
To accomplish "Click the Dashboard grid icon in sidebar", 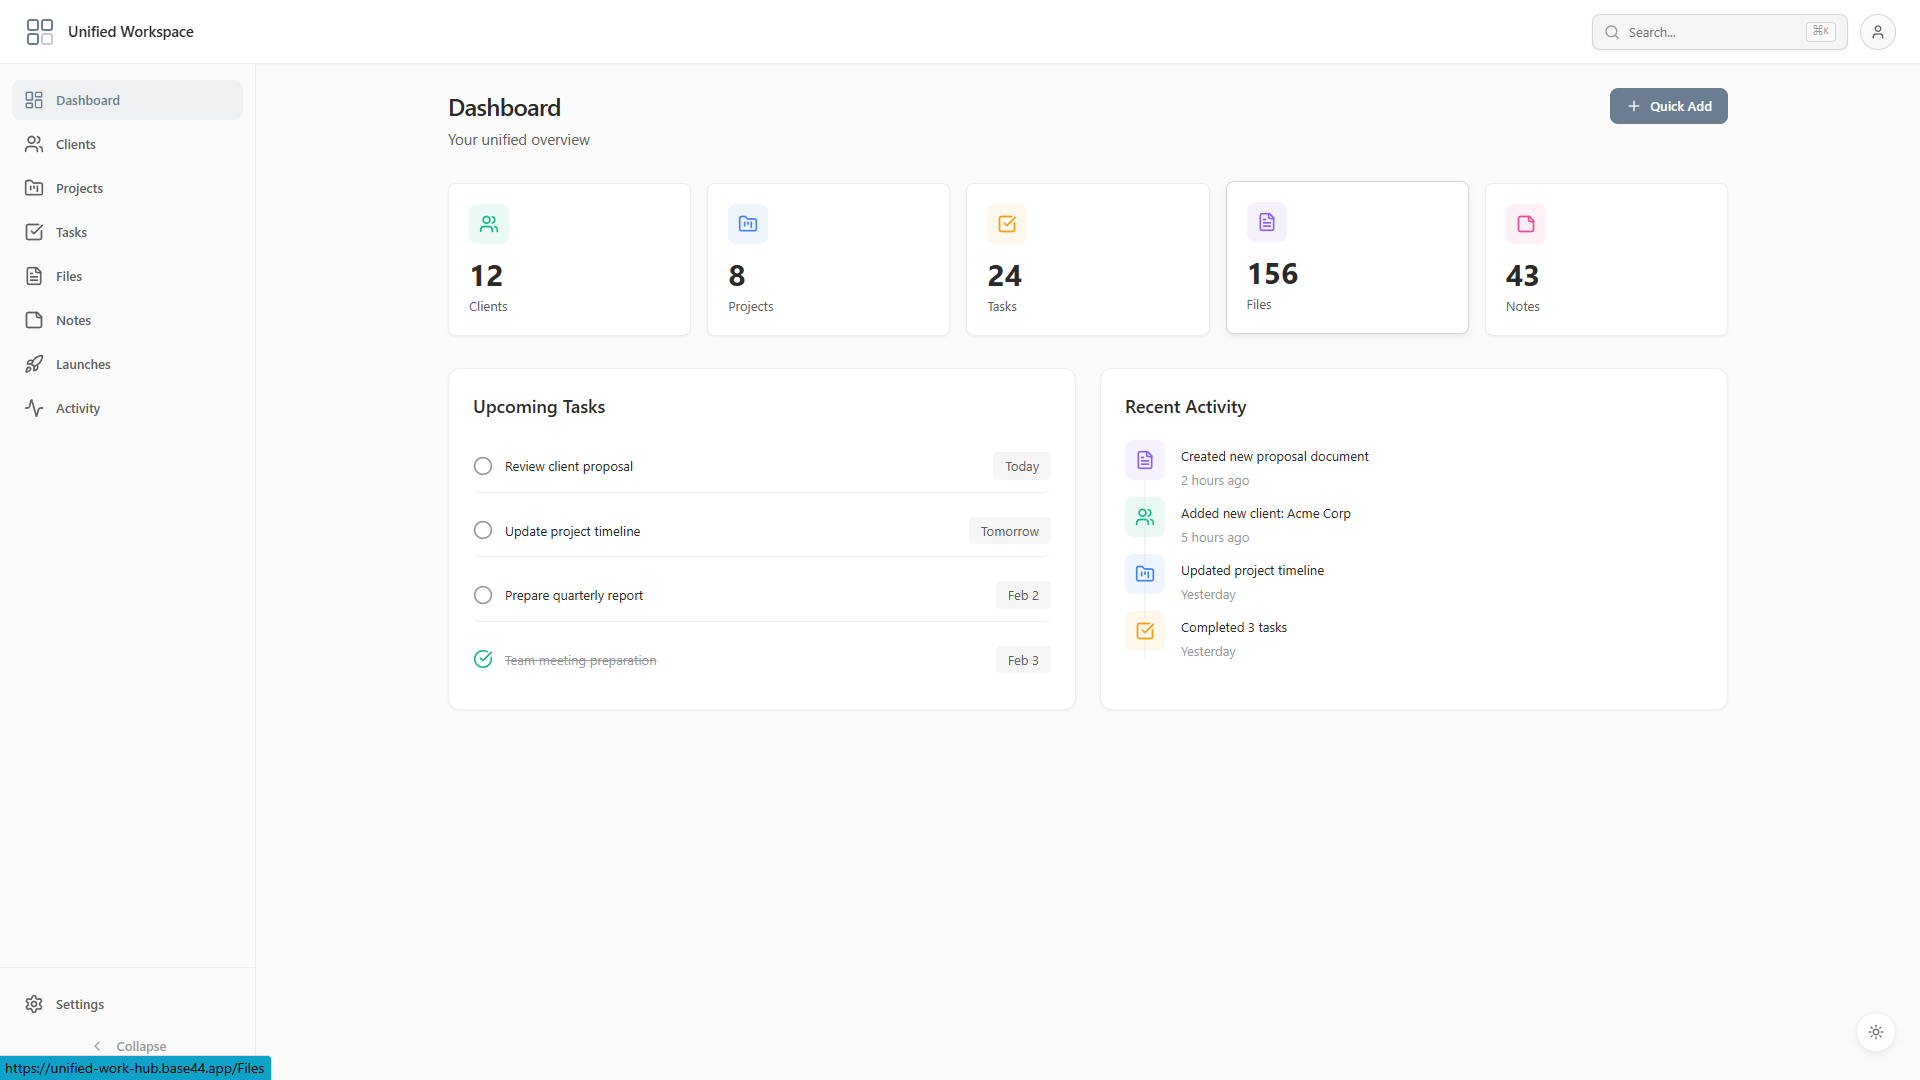I will (x=34, y=100).
